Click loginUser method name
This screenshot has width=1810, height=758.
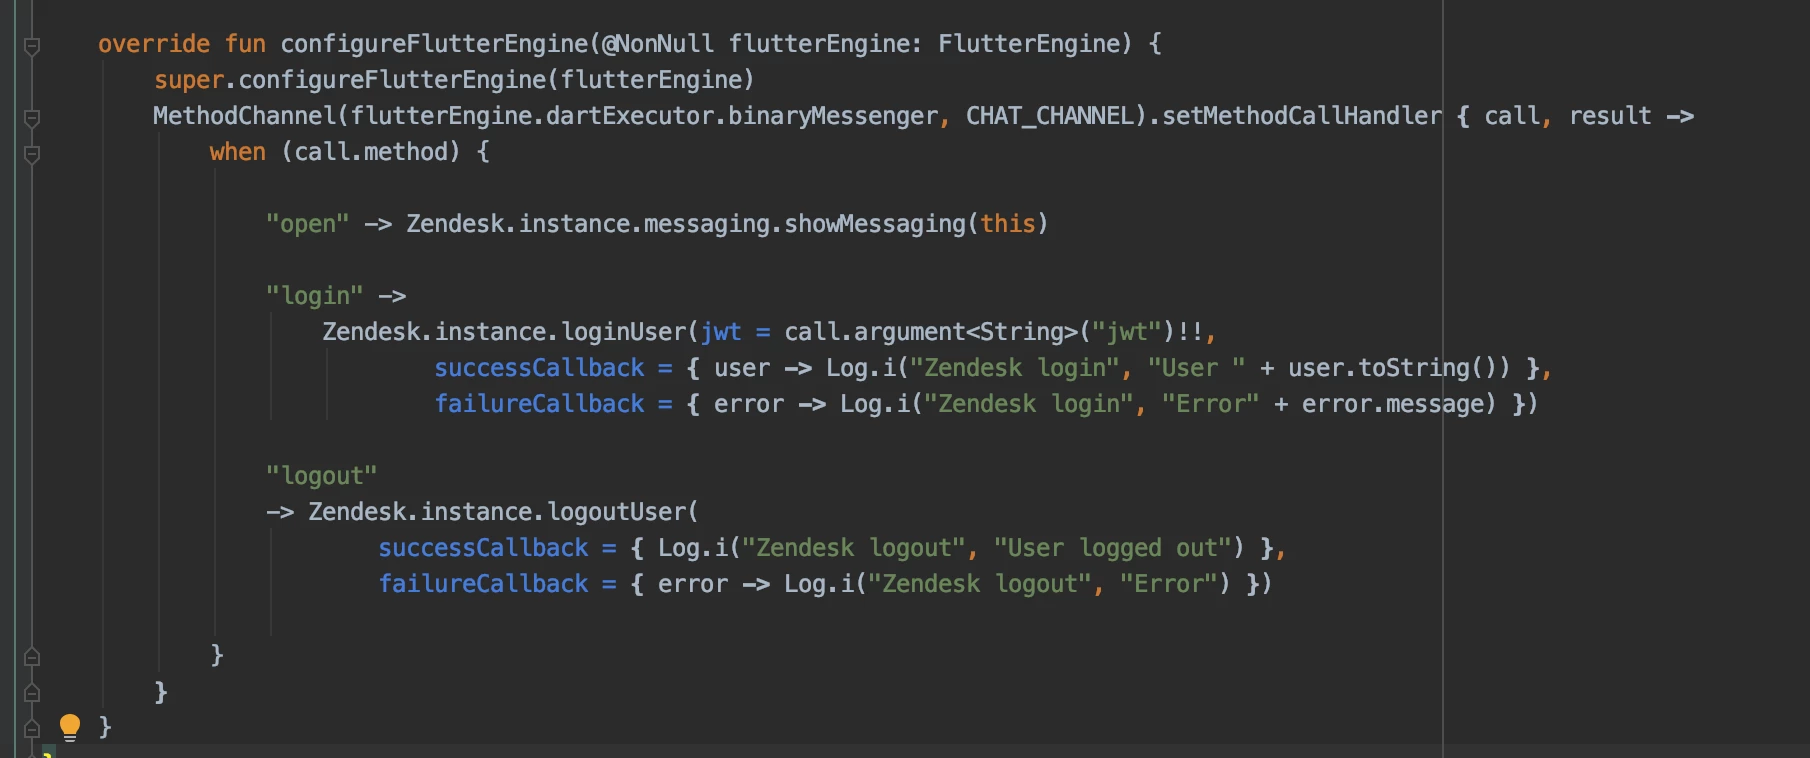[x=625, y=332]
